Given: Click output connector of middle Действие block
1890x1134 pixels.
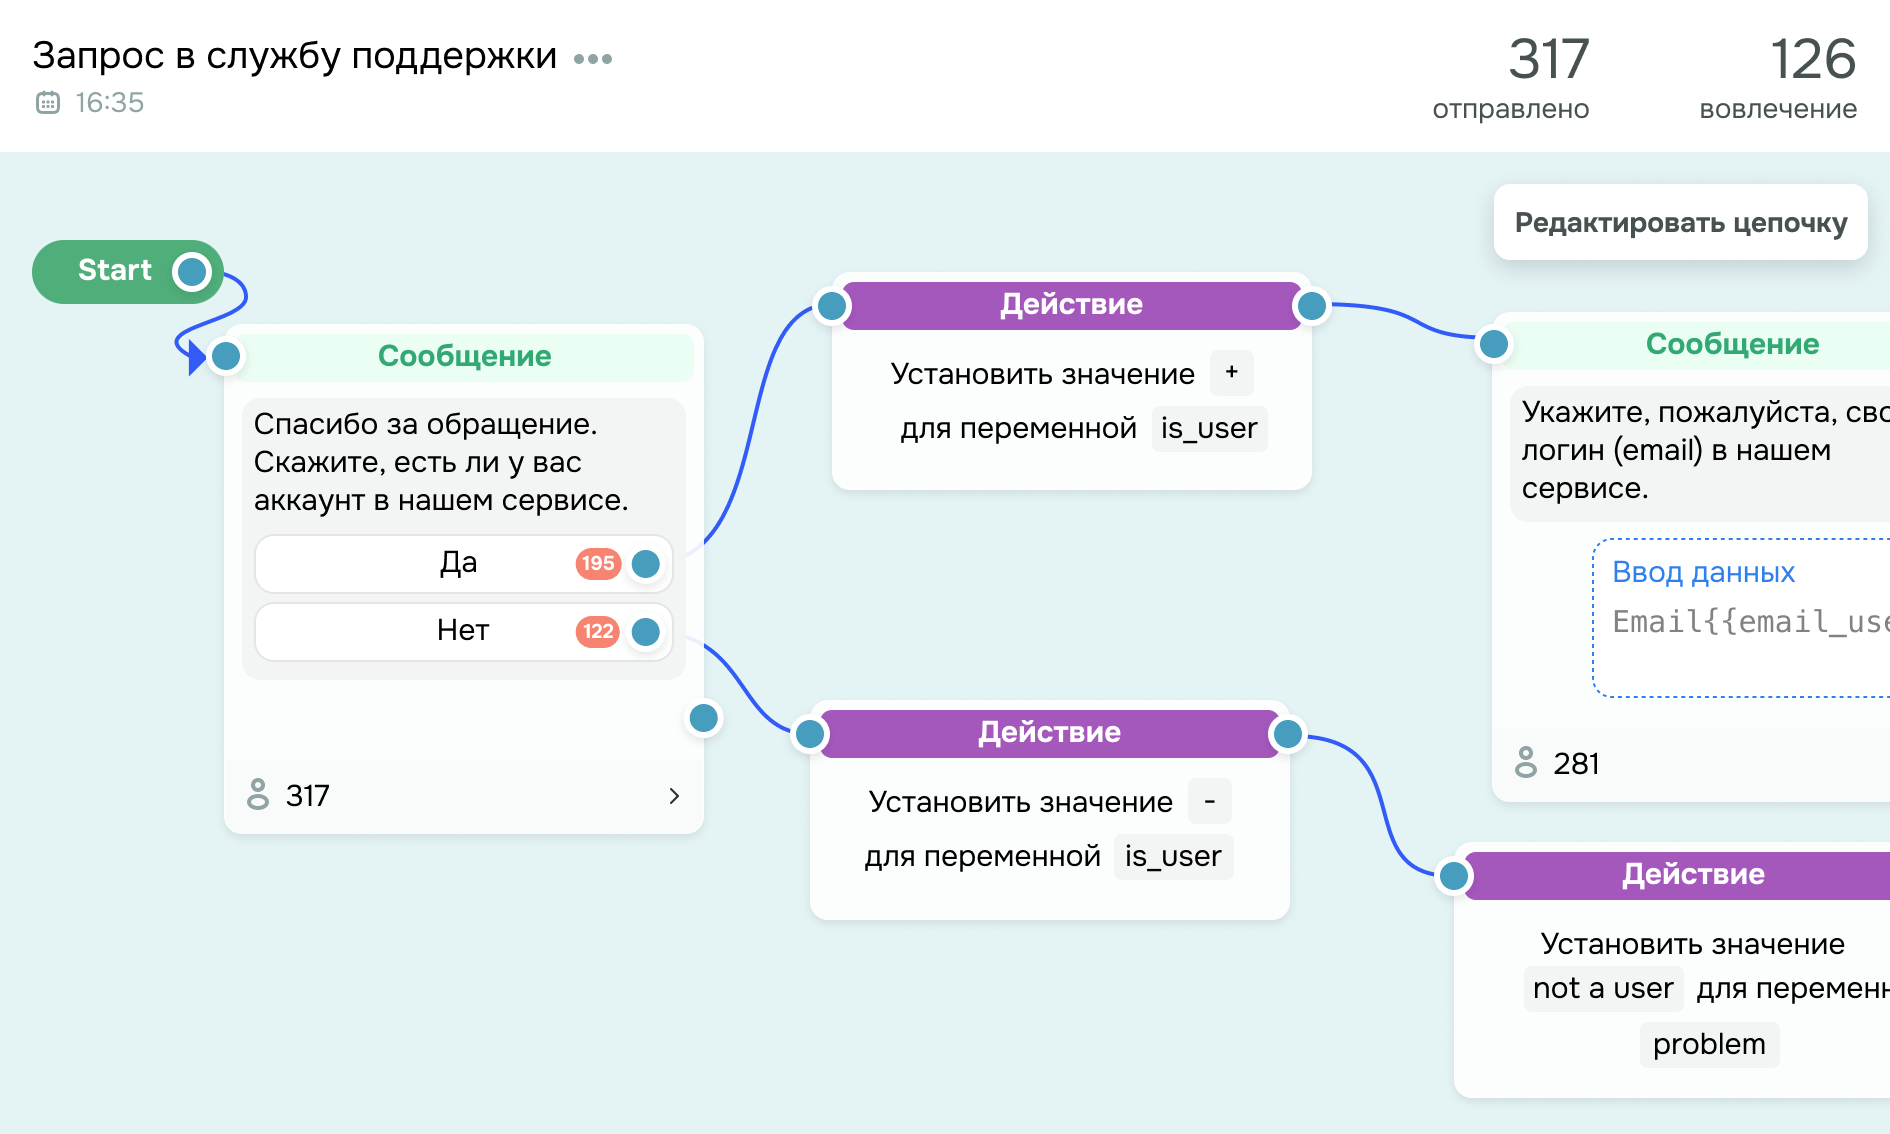Looking at the screenshot, I should (x=1288, y=733).
